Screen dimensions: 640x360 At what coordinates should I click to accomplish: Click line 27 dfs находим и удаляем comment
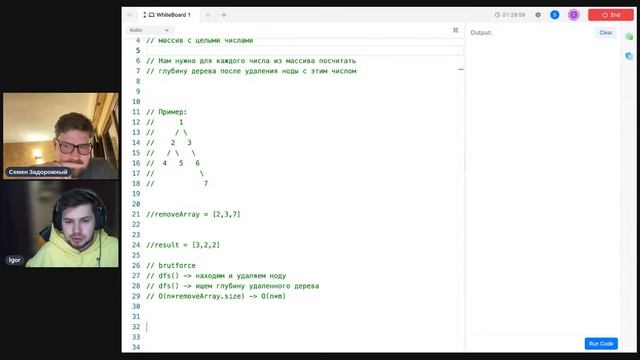pyautogui.click(x=216, y=276)
